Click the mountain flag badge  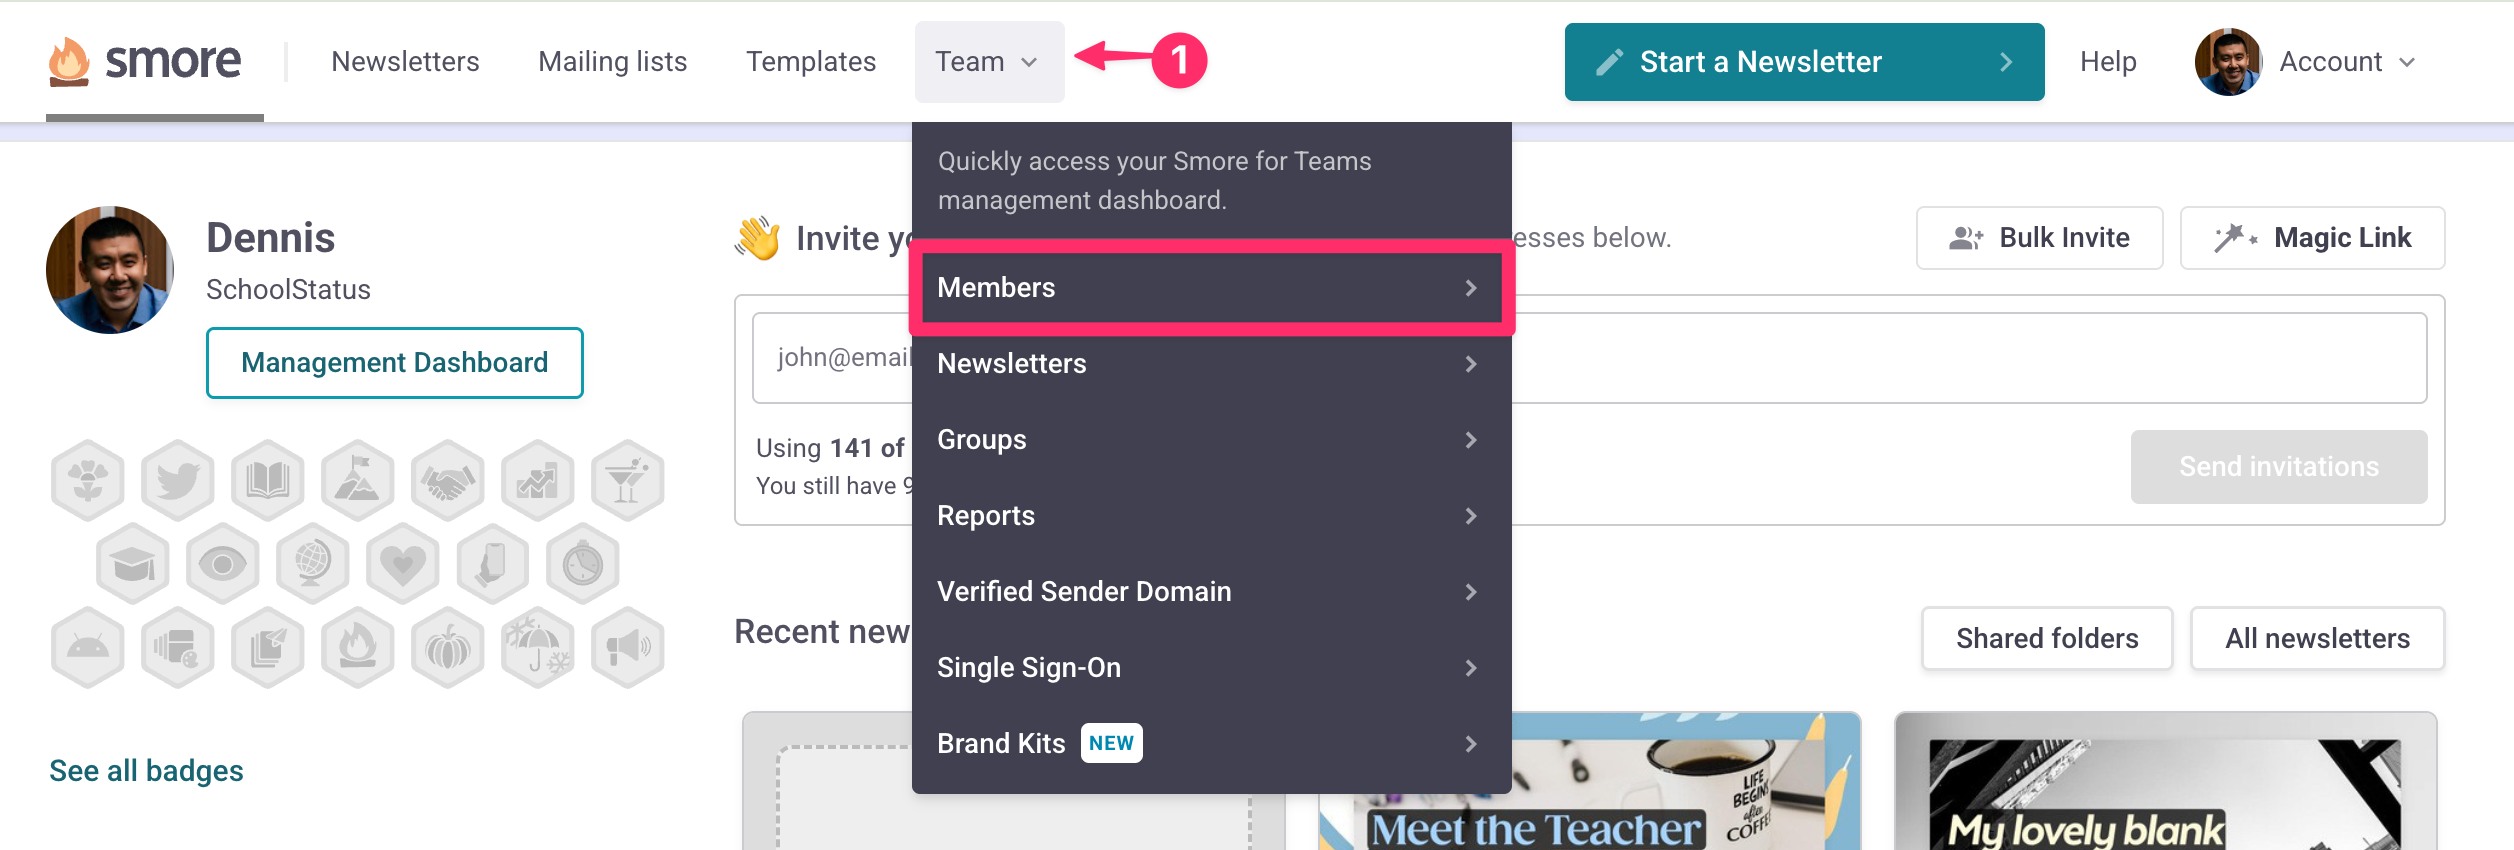tap(358, 481)
